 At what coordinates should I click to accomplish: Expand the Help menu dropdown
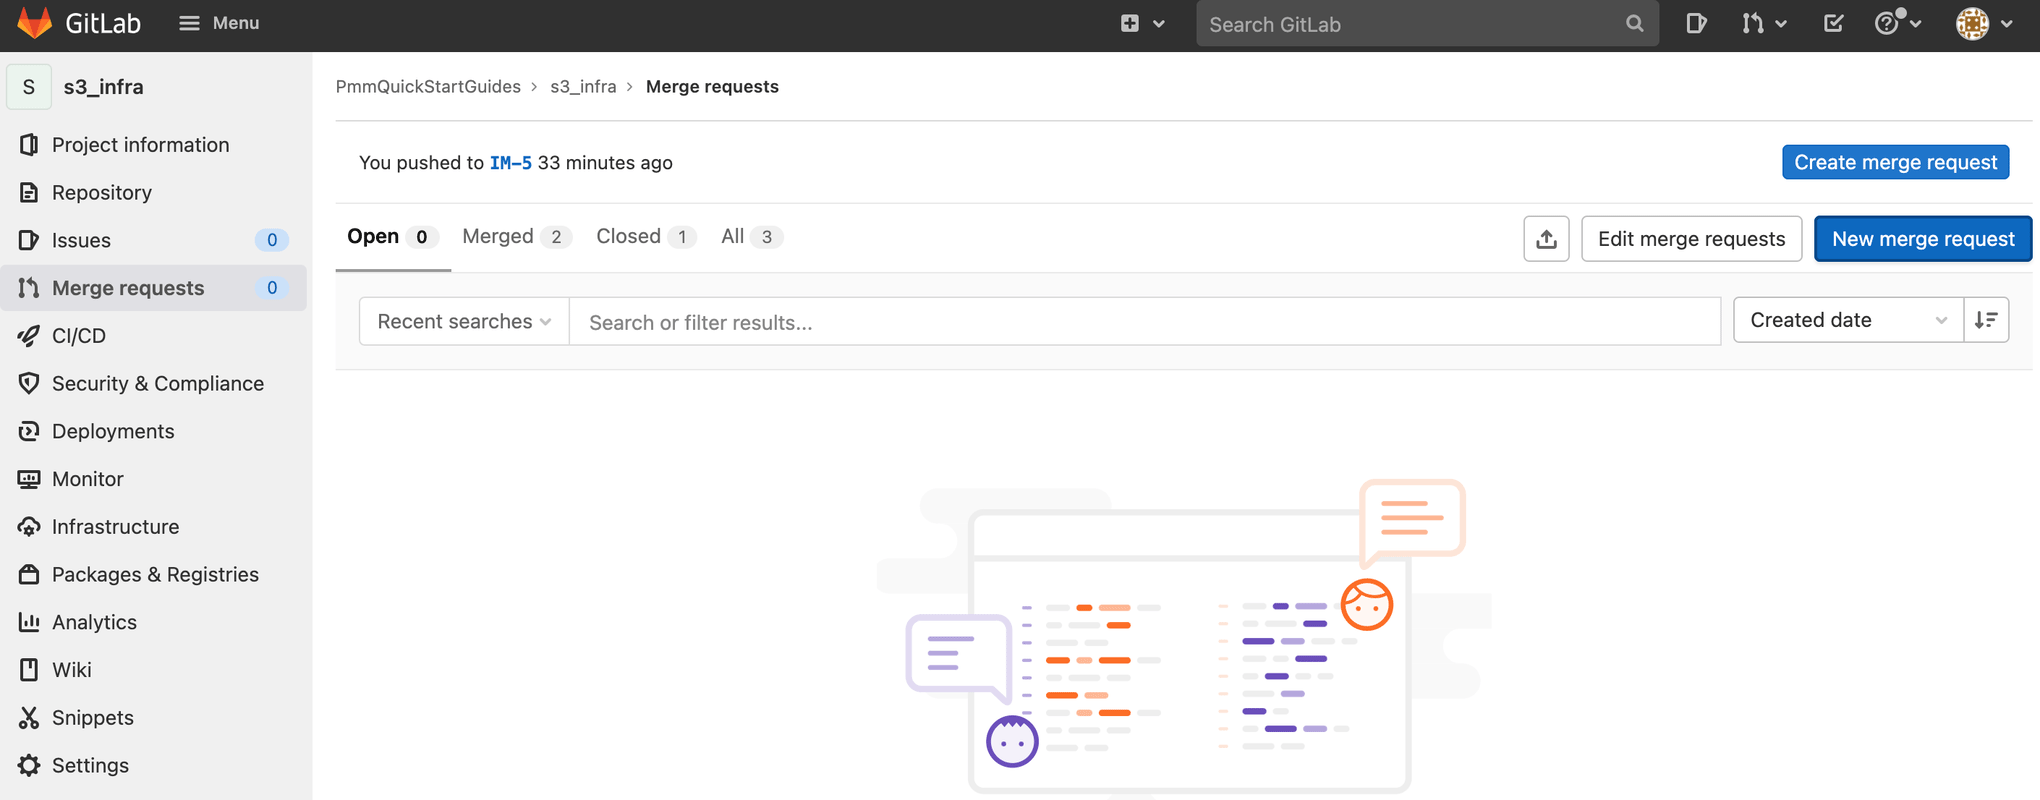1897,23
